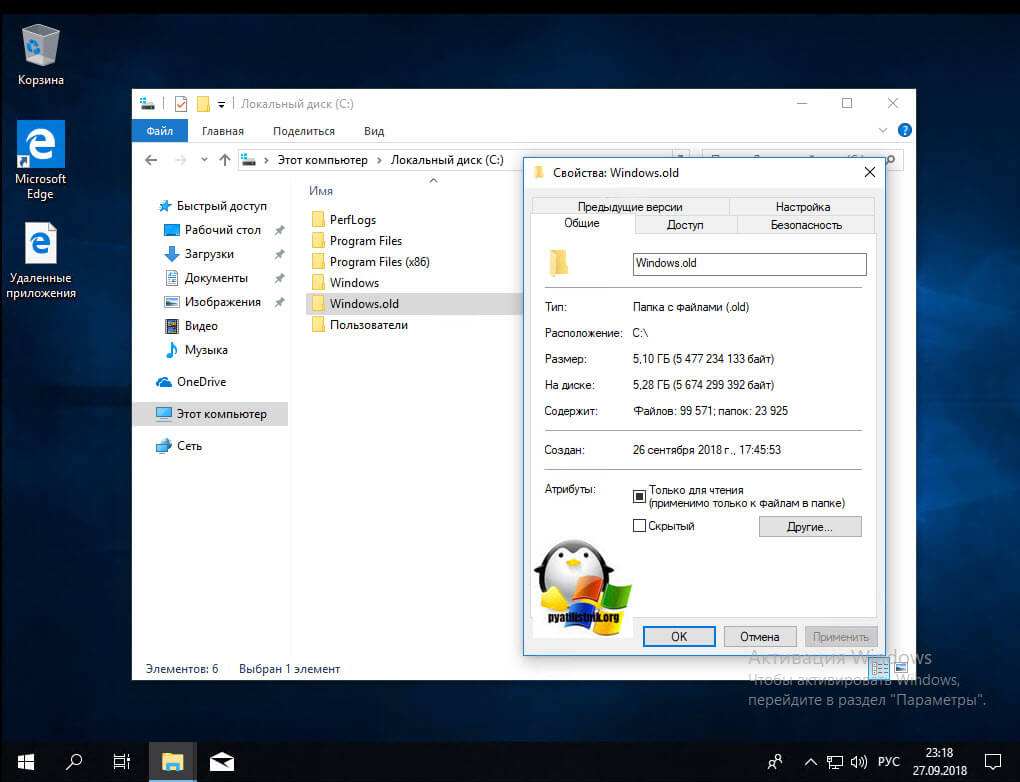Open Customize Quick Access Toolbar dropdown arrow
The width and height of the screenshot is (1020, 782).
coord(221,104)
